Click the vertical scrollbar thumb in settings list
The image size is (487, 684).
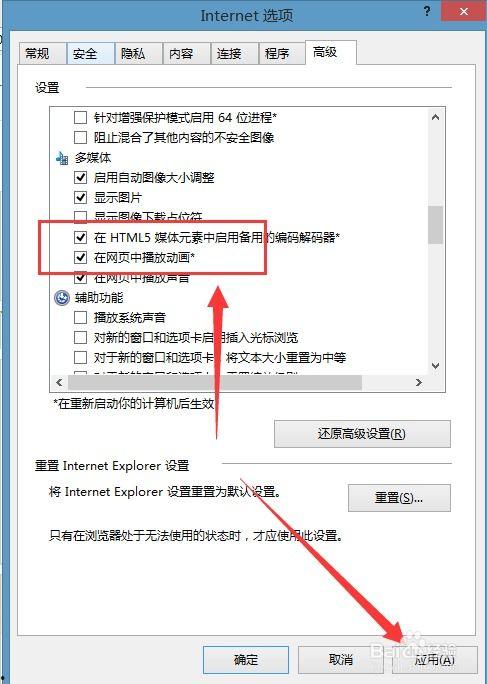(x=435, y=225)
